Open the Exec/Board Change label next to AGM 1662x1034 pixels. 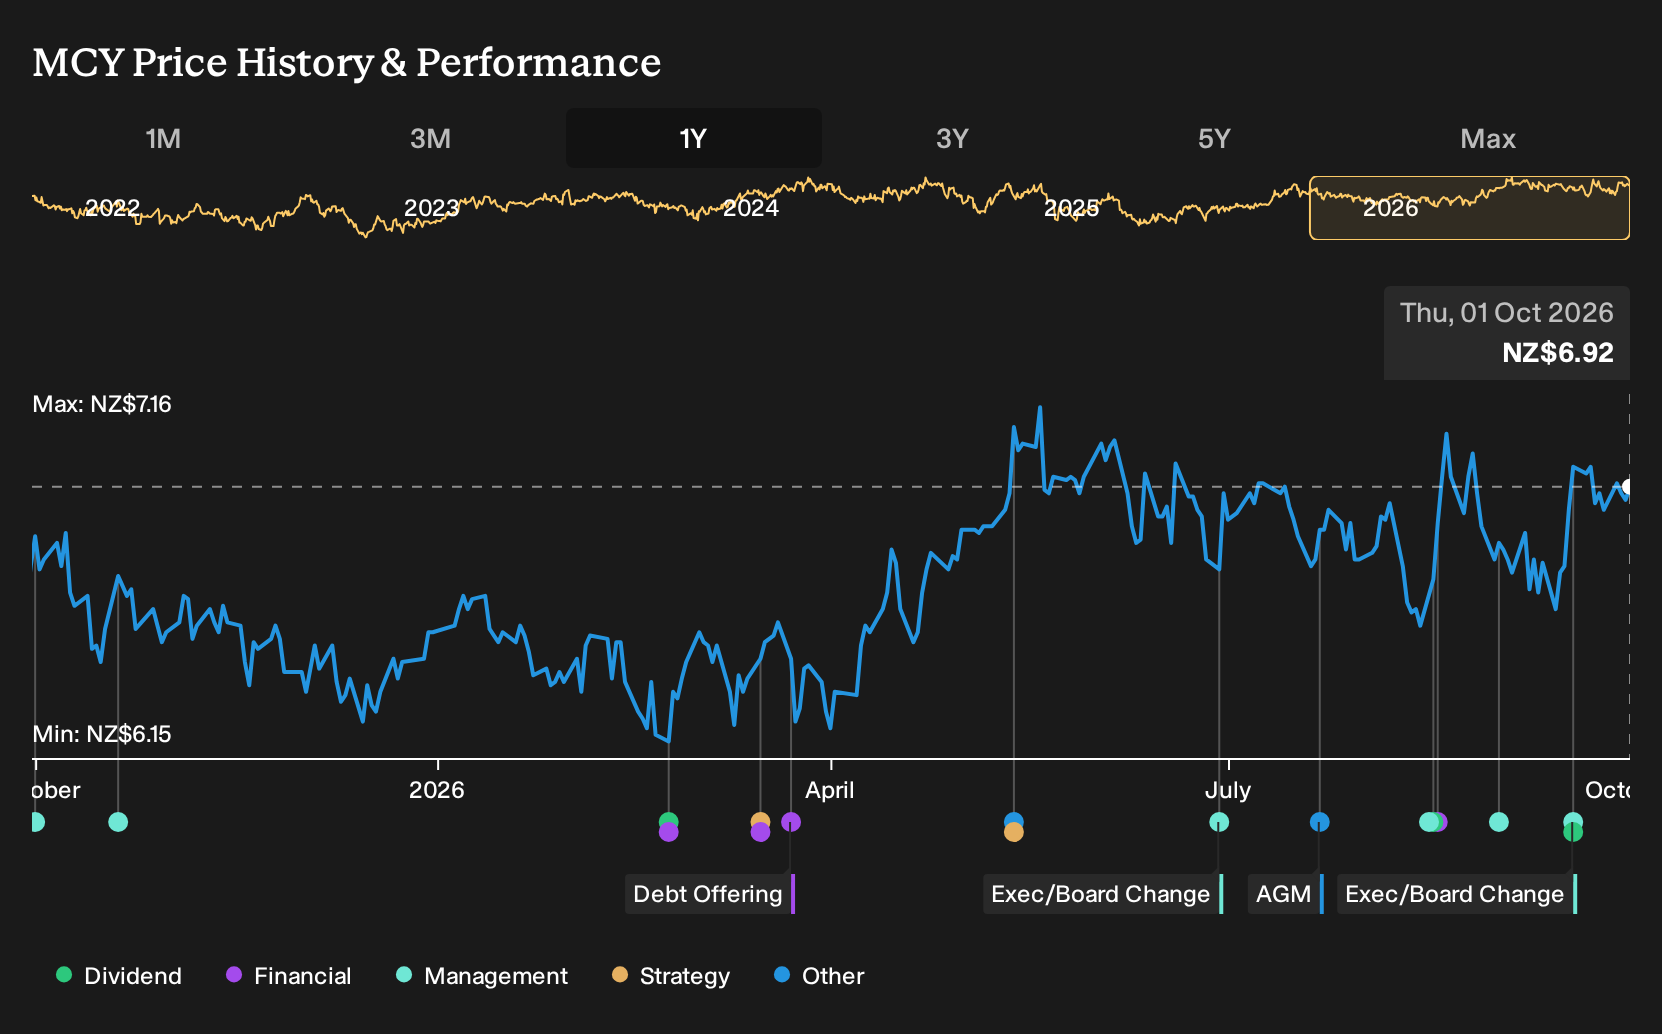[x=1103, y=894]
